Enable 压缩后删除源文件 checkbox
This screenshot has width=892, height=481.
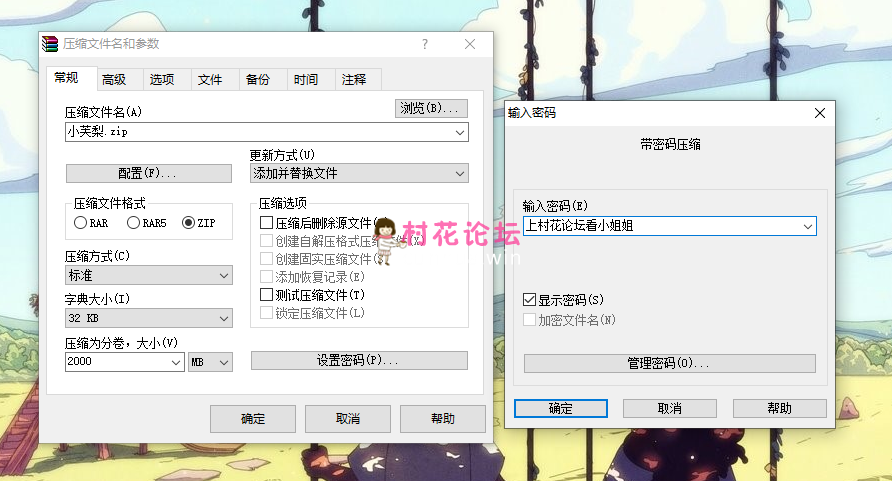point(266,222)
